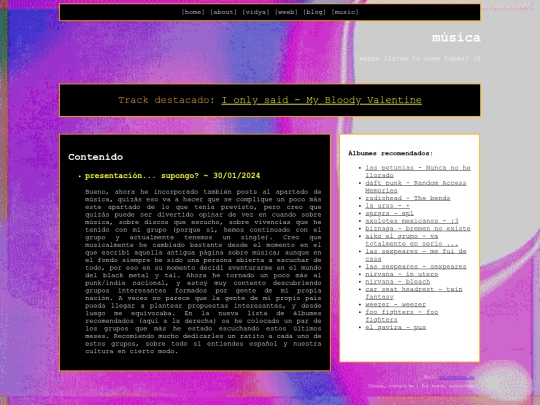
Task: Open the aiko el grupo album link
Action: click(x=412, y=240)
